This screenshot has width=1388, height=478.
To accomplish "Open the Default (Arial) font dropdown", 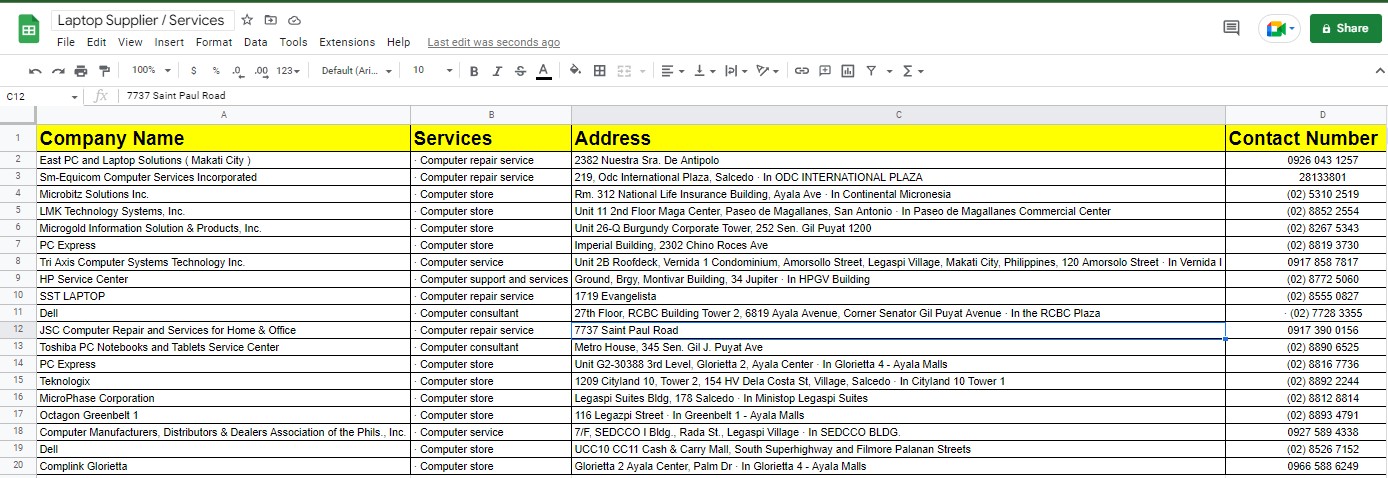I will click(x=357, y=71).
